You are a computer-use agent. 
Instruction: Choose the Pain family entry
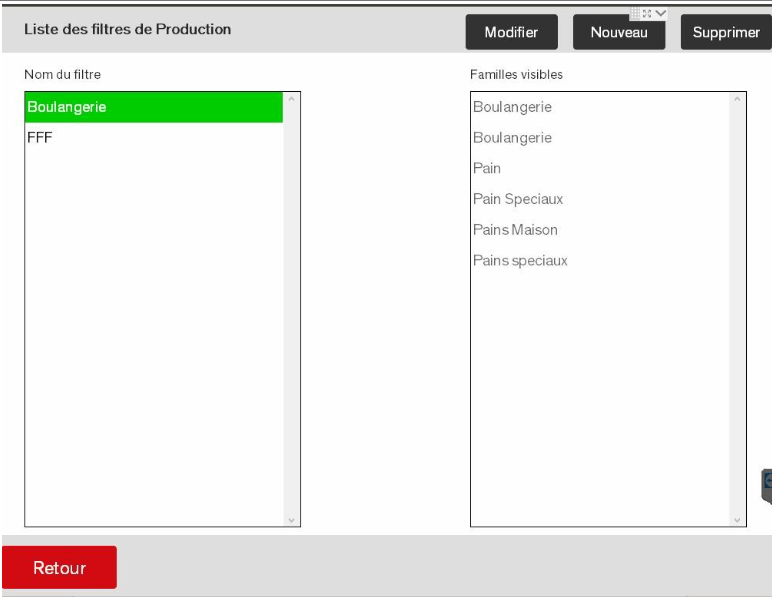click(487, 168)
